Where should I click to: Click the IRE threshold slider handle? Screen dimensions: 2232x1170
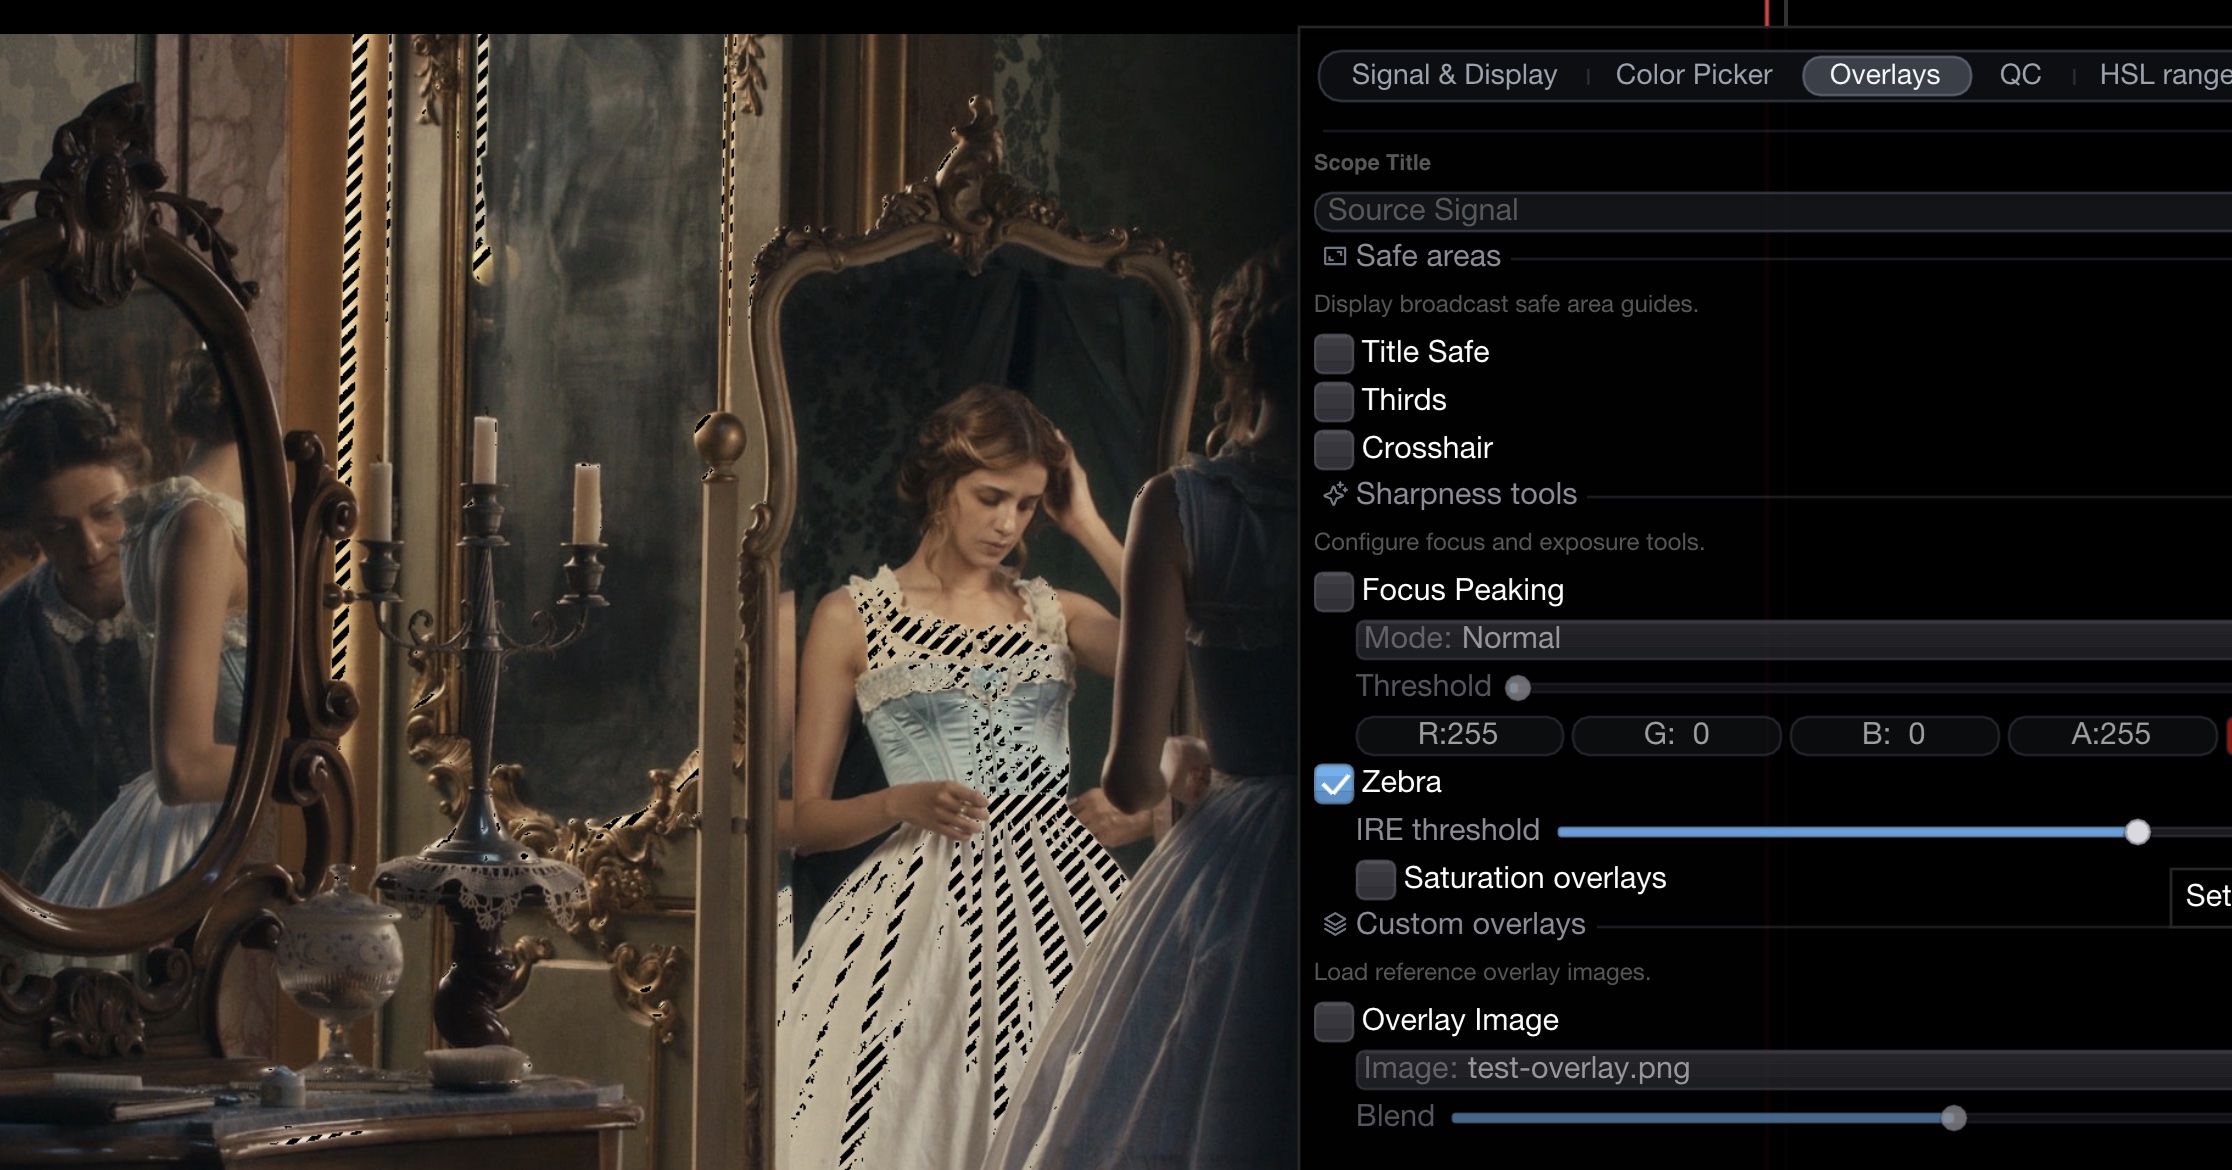[2137, 832]
